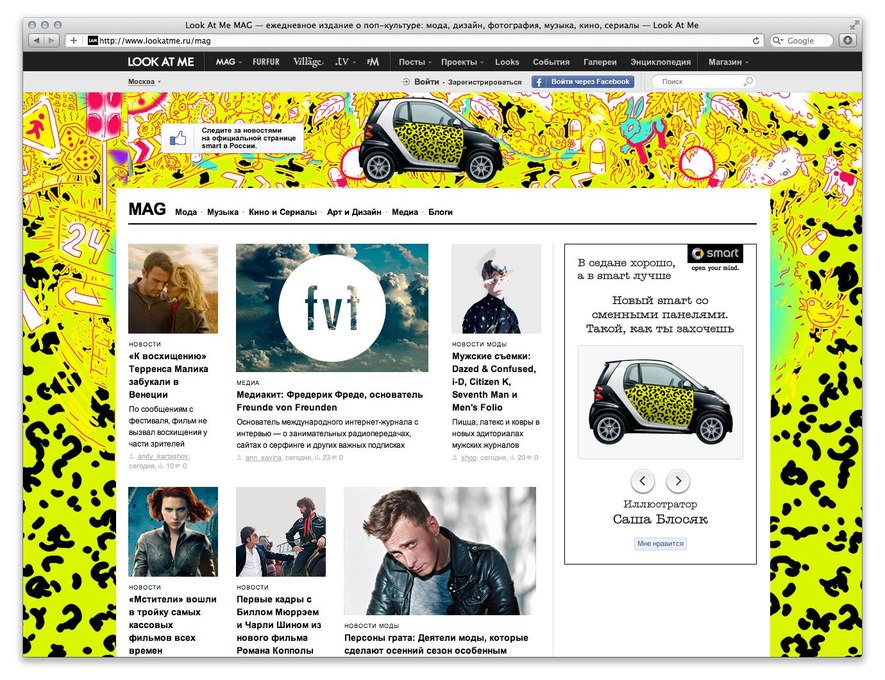The image size is (885, 680).
Task: Click the Facebook like thumbs-up icon
Action: (x=178, y=140)
